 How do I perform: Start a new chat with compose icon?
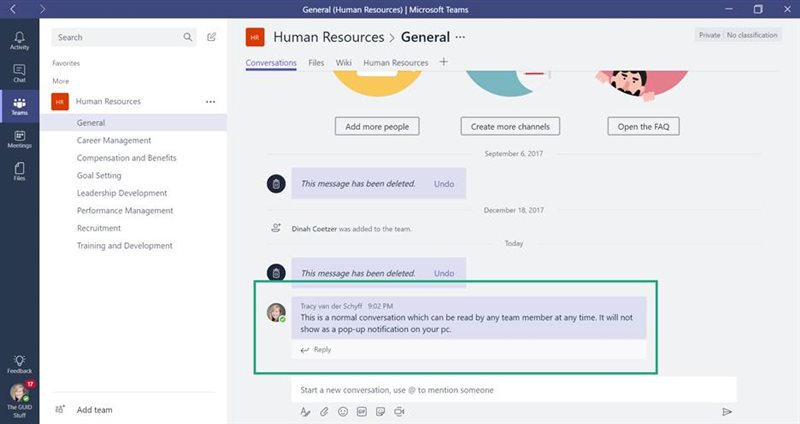click(211, 37)
